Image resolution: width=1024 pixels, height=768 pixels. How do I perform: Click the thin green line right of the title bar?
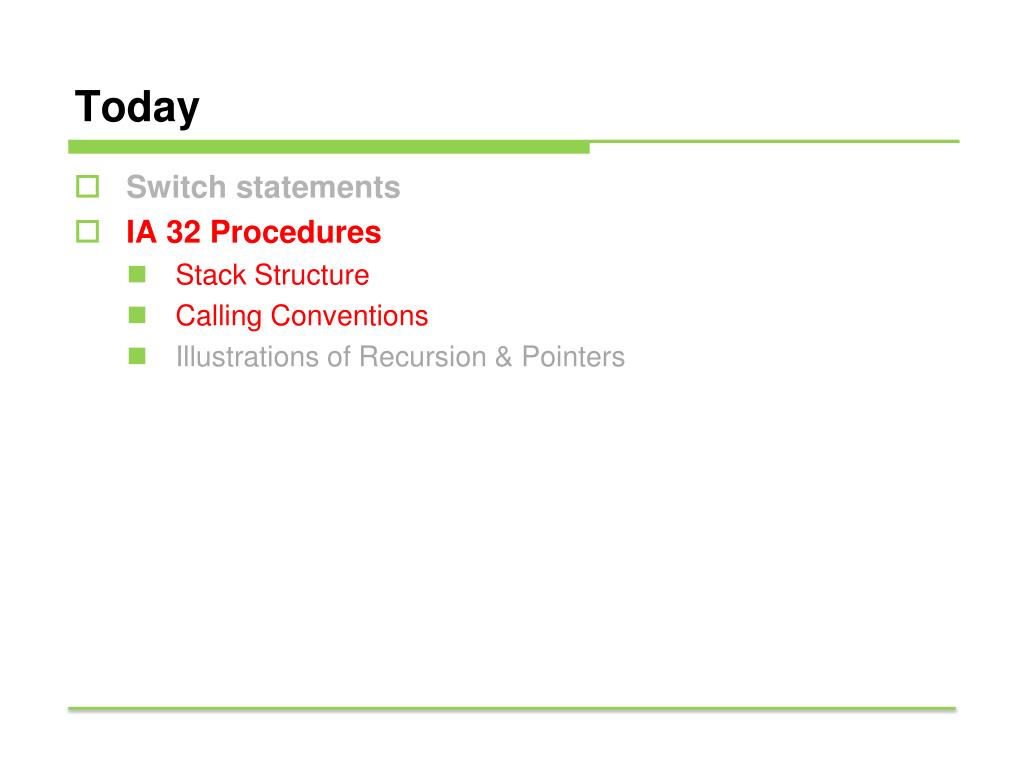click(x=775, y=141)
